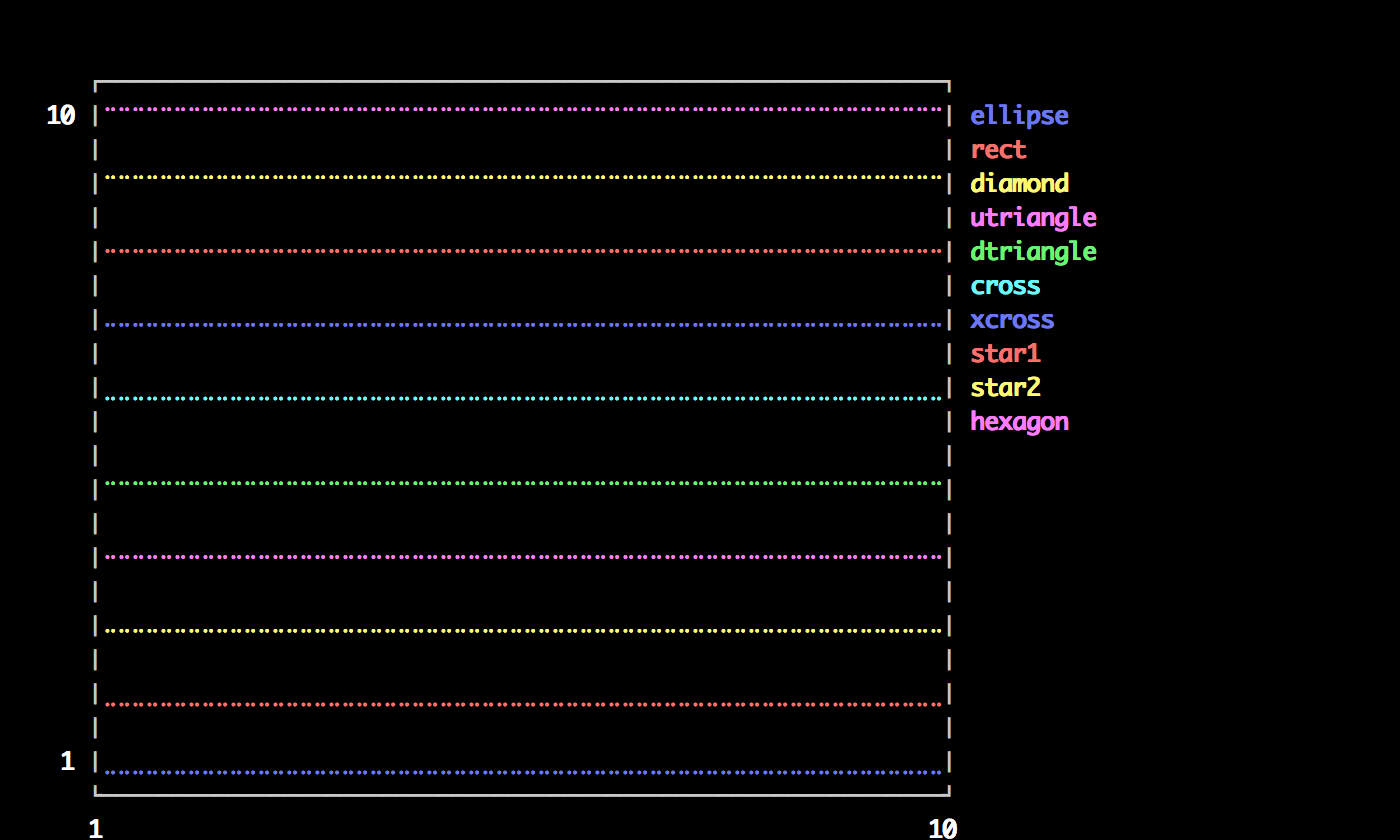Click the x-axis minimum label 1

point(95,829)
